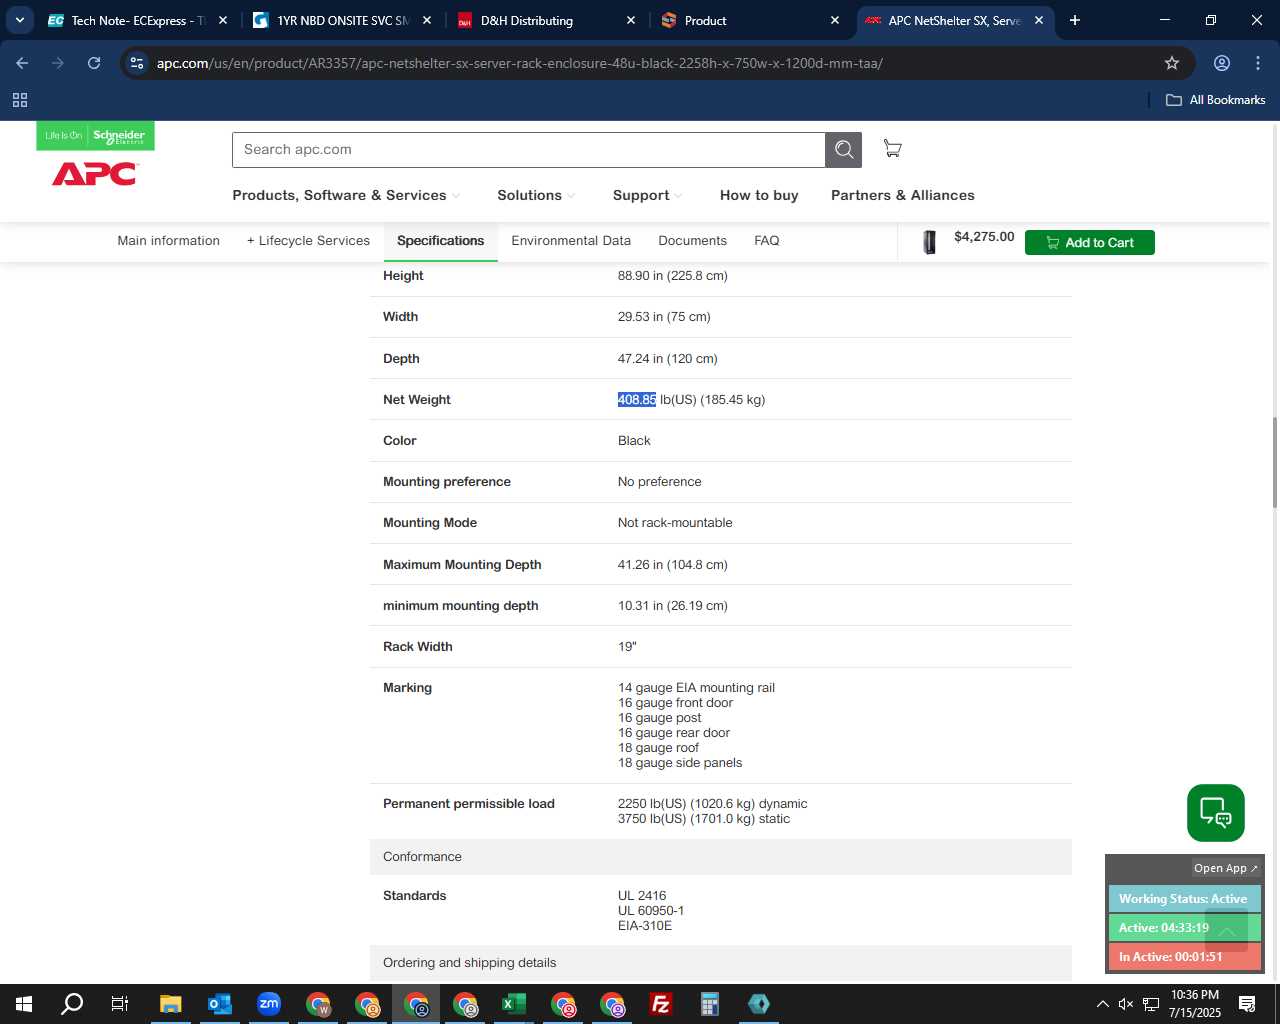Open the Environmental Data tab
The image size is (1280, 1024).
pyautogui.click(x=571, y=241)
